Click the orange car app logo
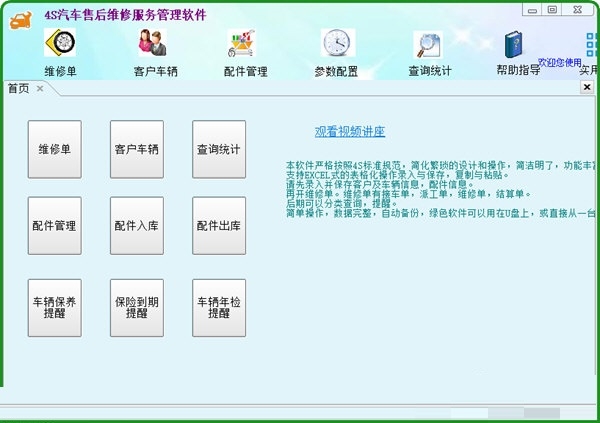The image size is (600, 423). point(21,20)
